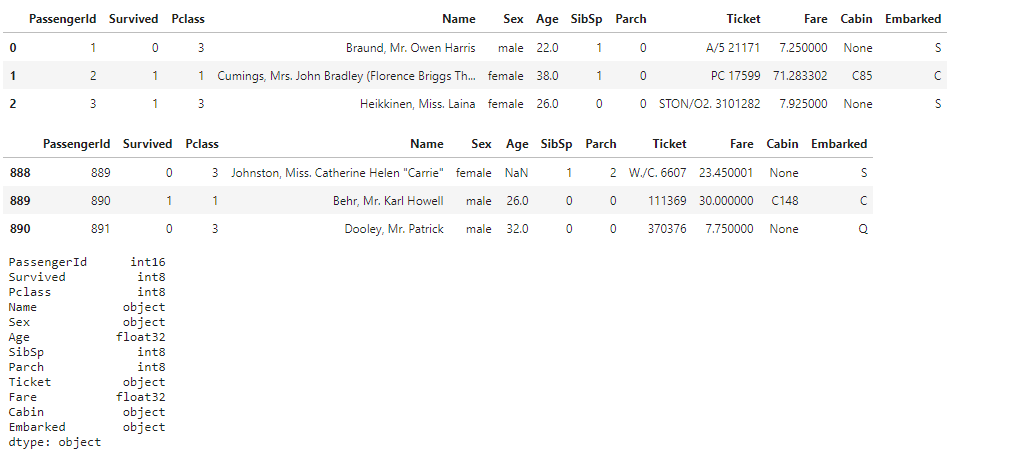The image size is (1035, 454).
Task: Click the NaN age cell in row 888
Action: point(516,173)
